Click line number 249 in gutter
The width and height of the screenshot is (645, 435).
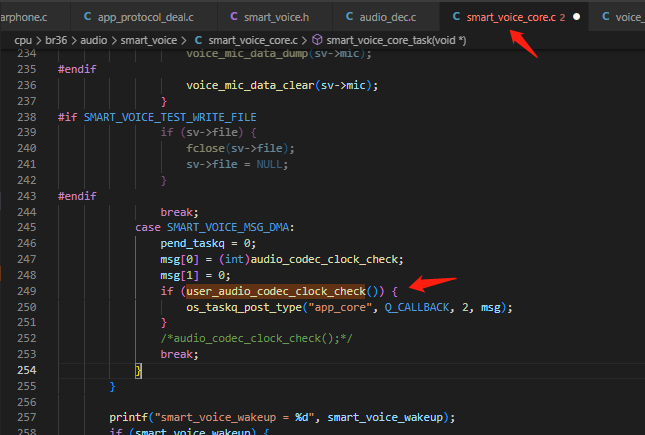click(x=27, y=291)
